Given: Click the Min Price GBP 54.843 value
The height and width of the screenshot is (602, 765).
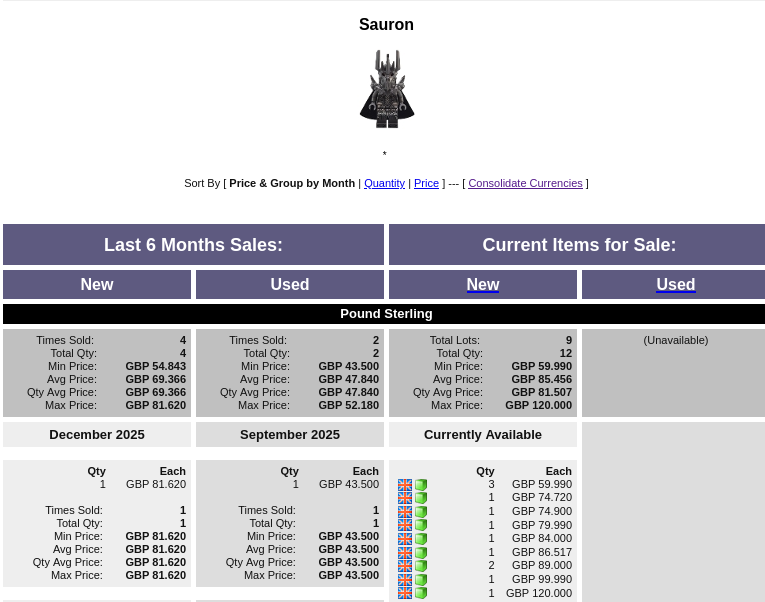Looking at the screenshot, I should 156,366.
